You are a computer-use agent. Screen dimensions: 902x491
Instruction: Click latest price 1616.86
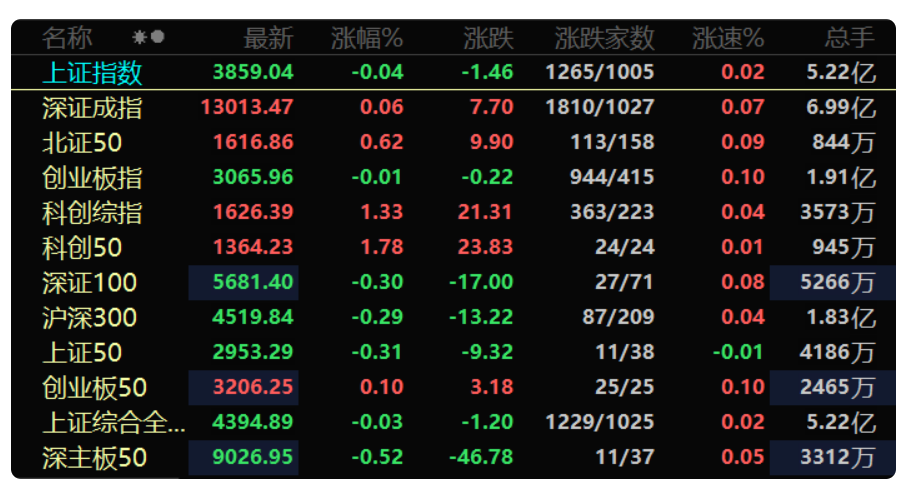253,142
